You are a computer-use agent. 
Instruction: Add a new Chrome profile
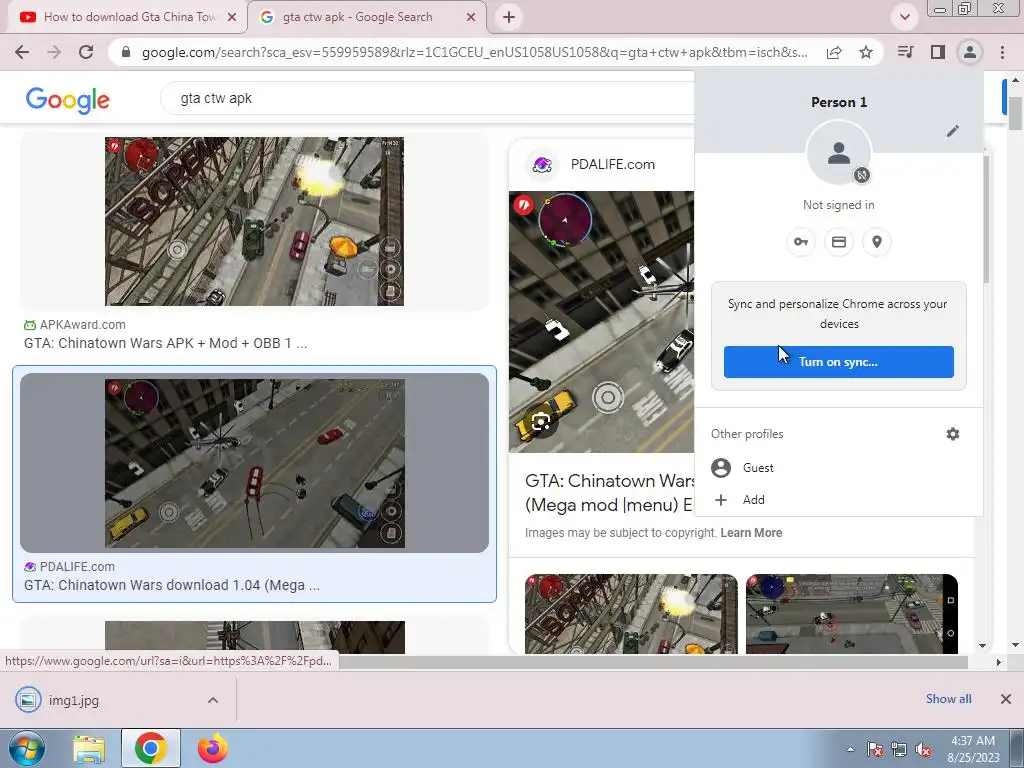(839, 500)
